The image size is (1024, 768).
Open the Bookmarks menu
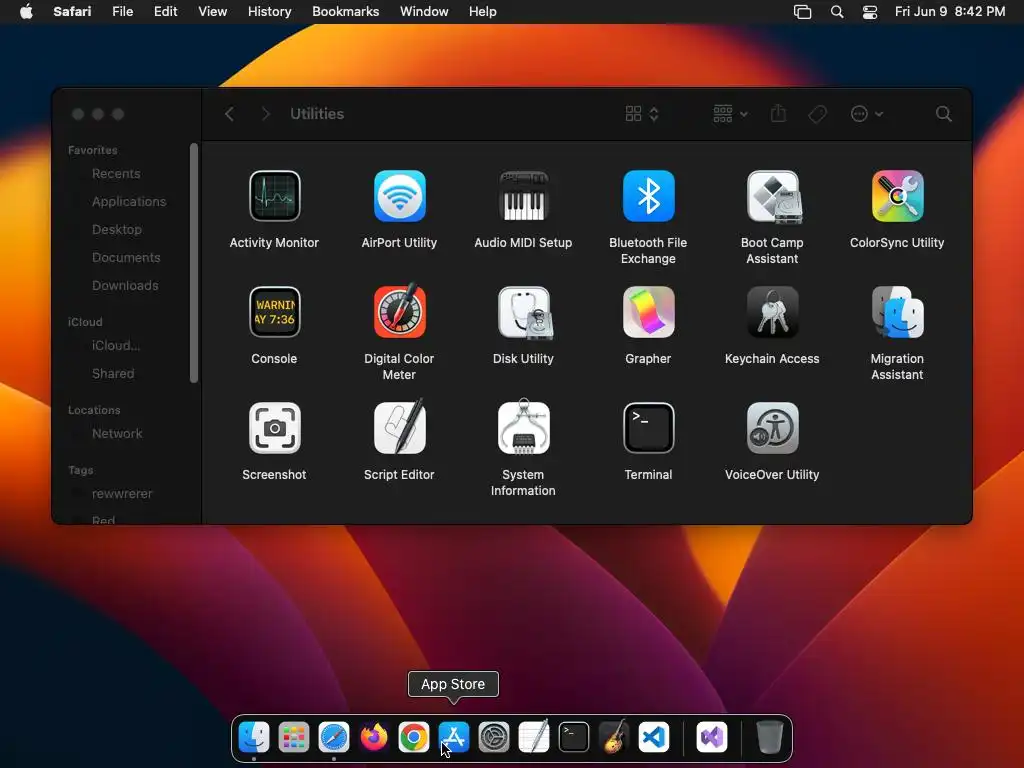coord(345,12)
